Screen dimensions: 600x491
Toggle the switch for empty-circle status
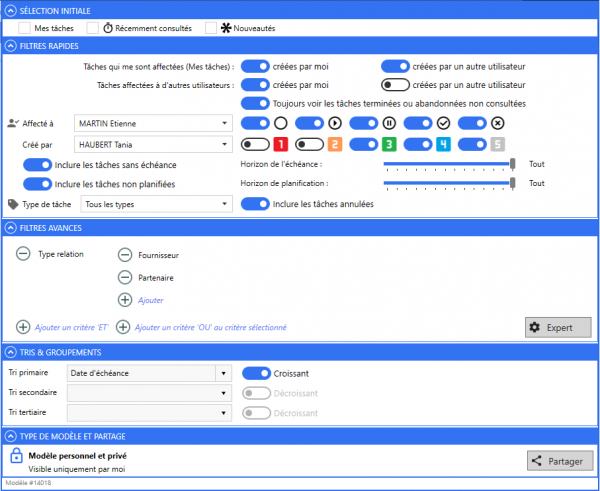[x=255, y=123]
